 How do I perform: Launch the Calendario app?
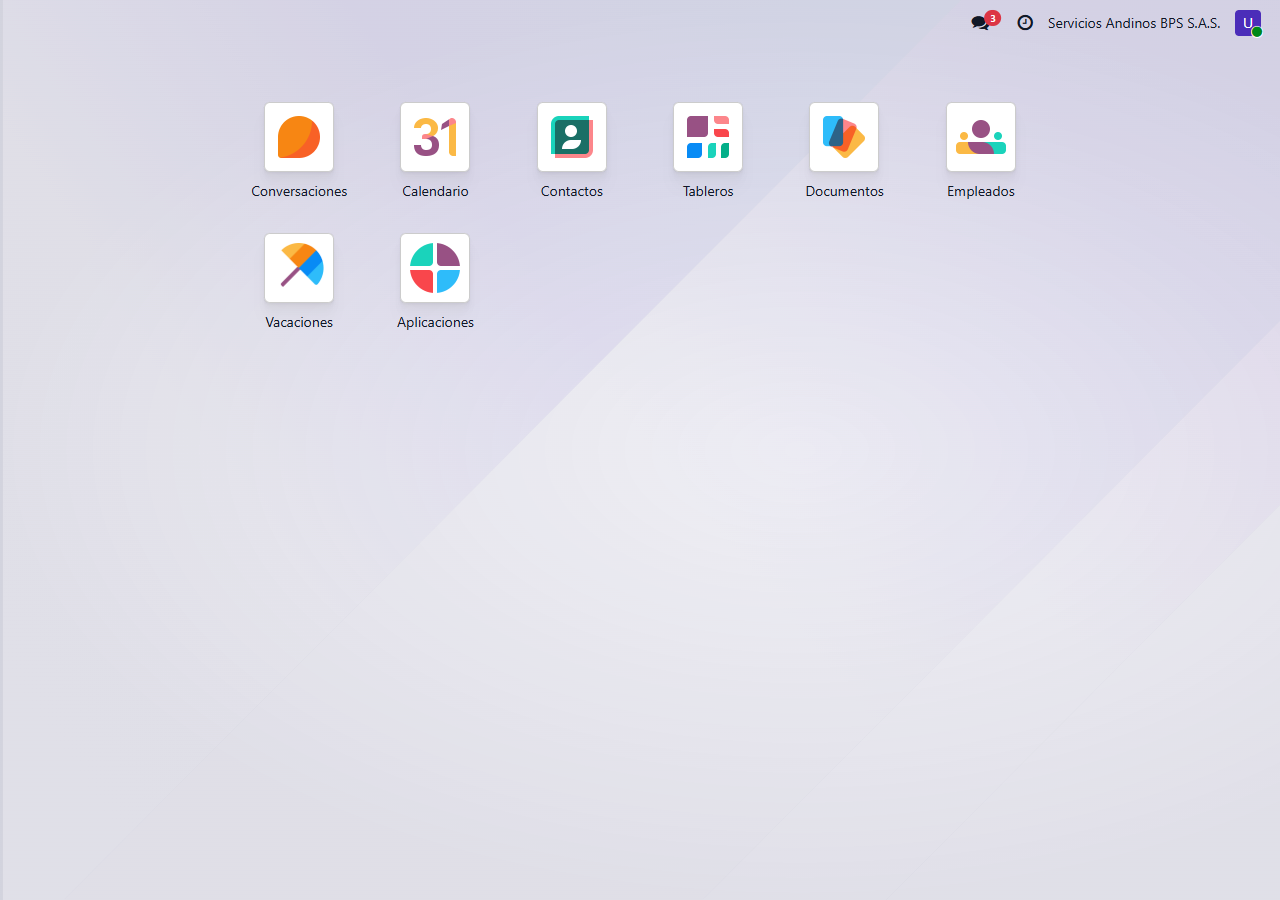pyautogui.click(x=435, y=137)
